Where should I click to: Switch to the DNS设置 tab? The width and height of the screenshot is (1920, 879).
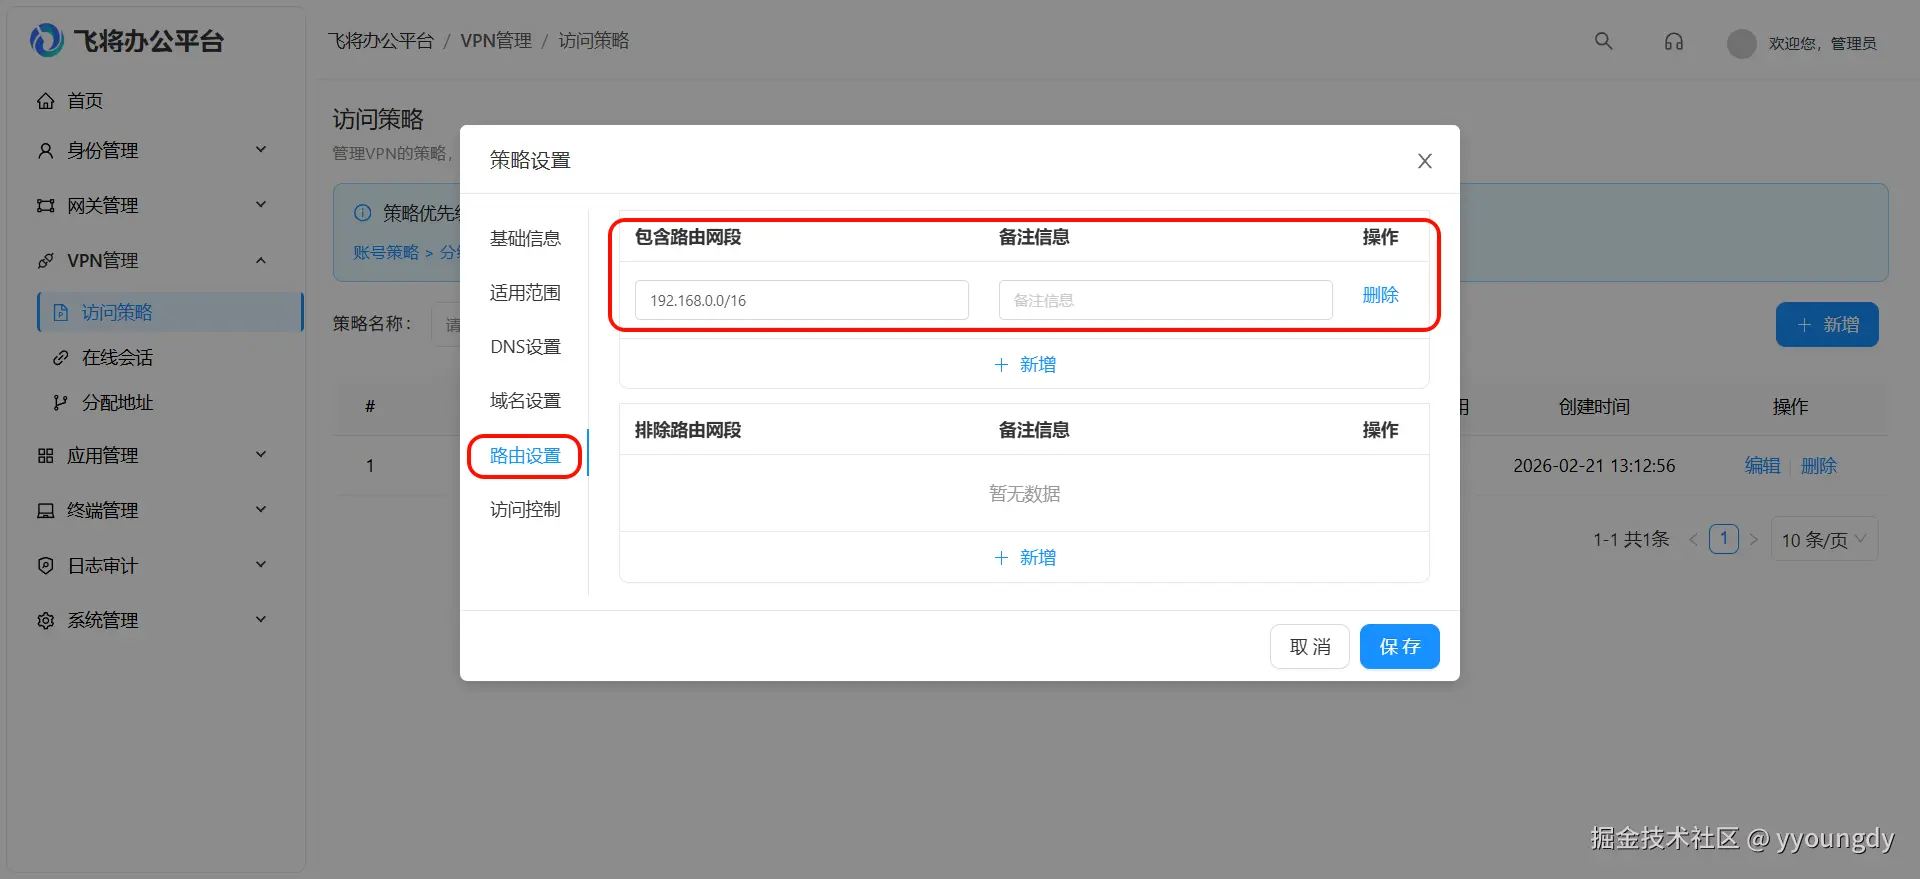click(x=525, y=347)
